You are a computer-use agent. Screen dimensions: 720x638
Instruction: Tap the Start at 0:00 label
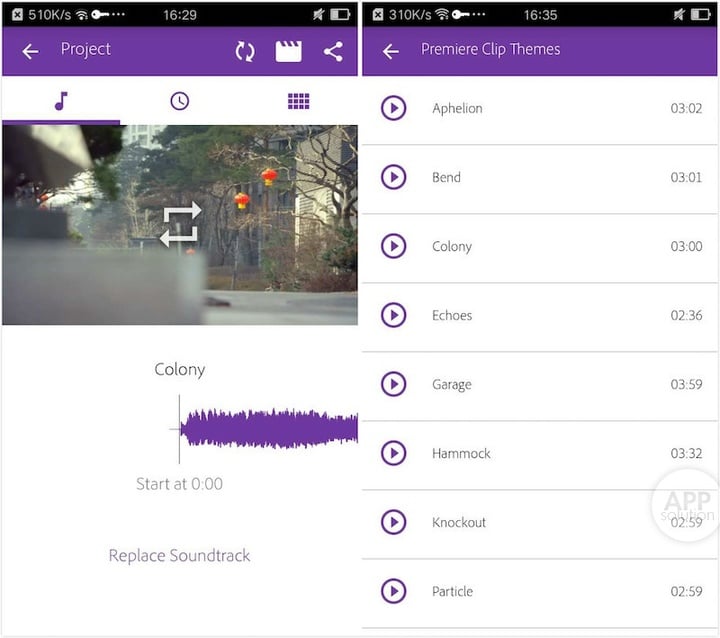click(179, 484)
